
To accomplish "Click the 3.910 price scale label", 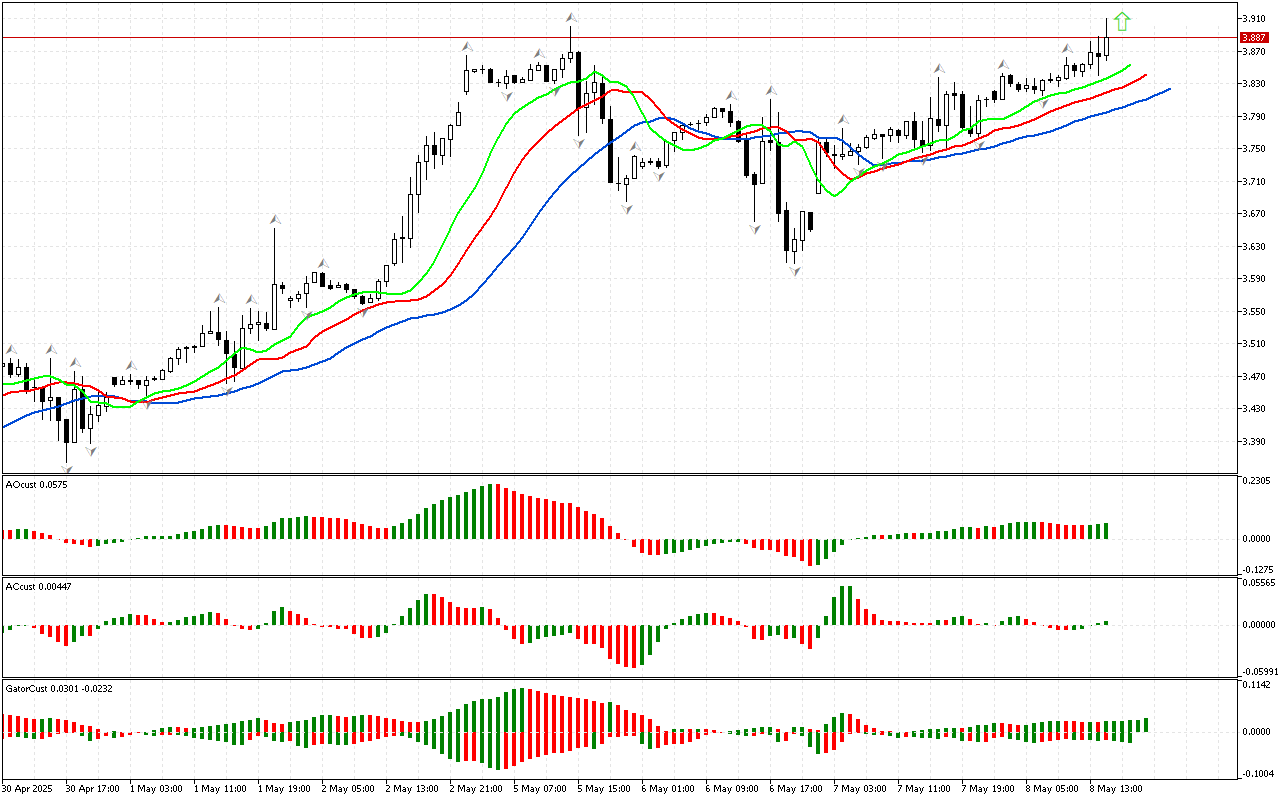I will (1254, 19).
